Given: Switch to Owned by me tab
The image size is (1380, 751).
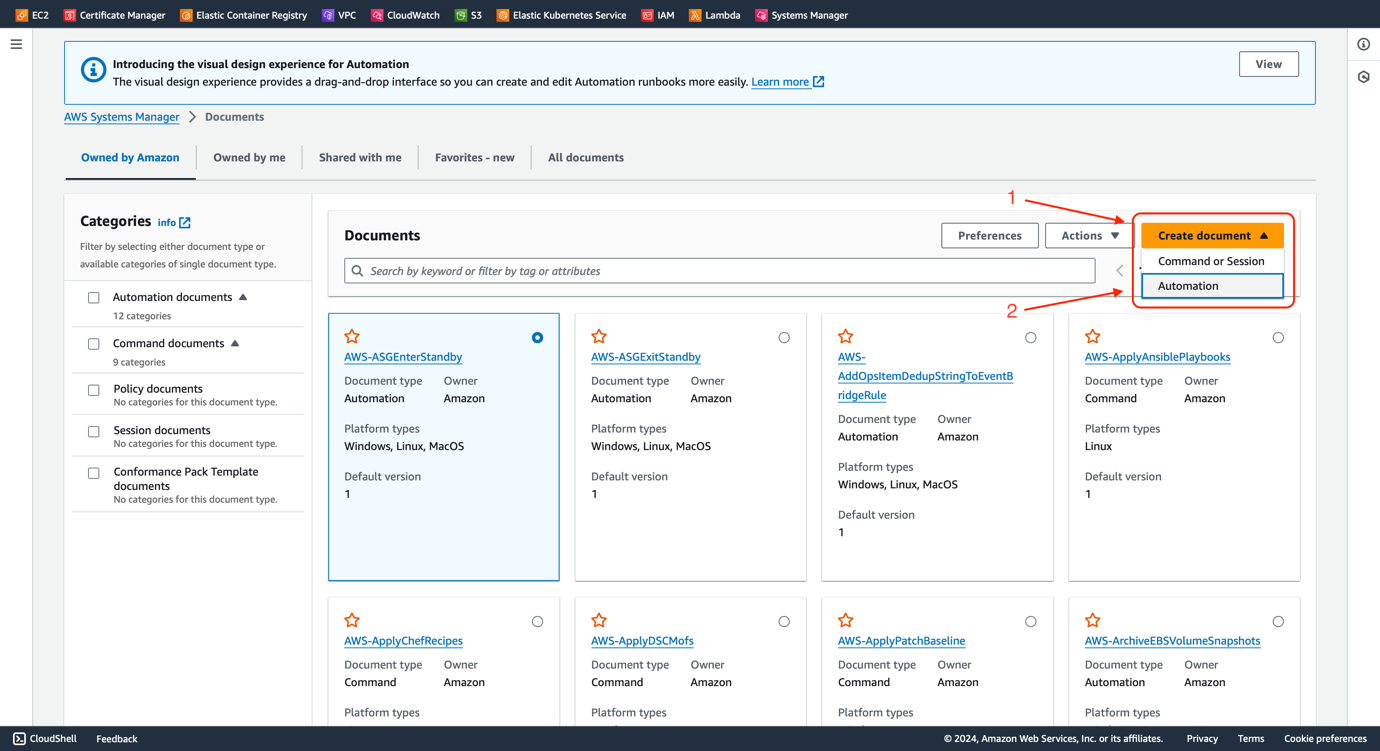Looking at the screenshot, I should coord(249,157).
